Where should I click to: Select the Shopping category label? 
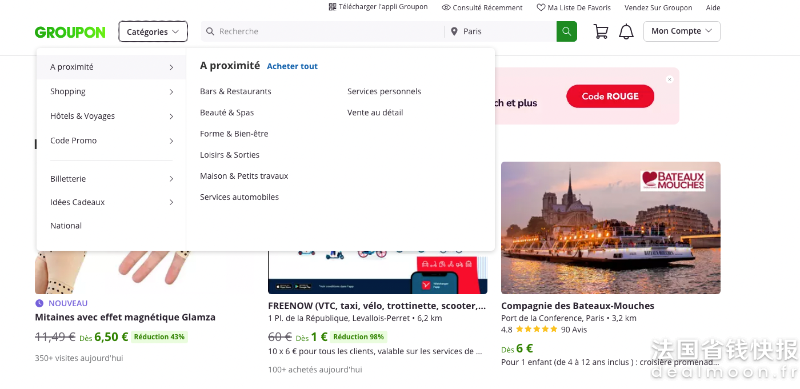[x=68, y=92]
